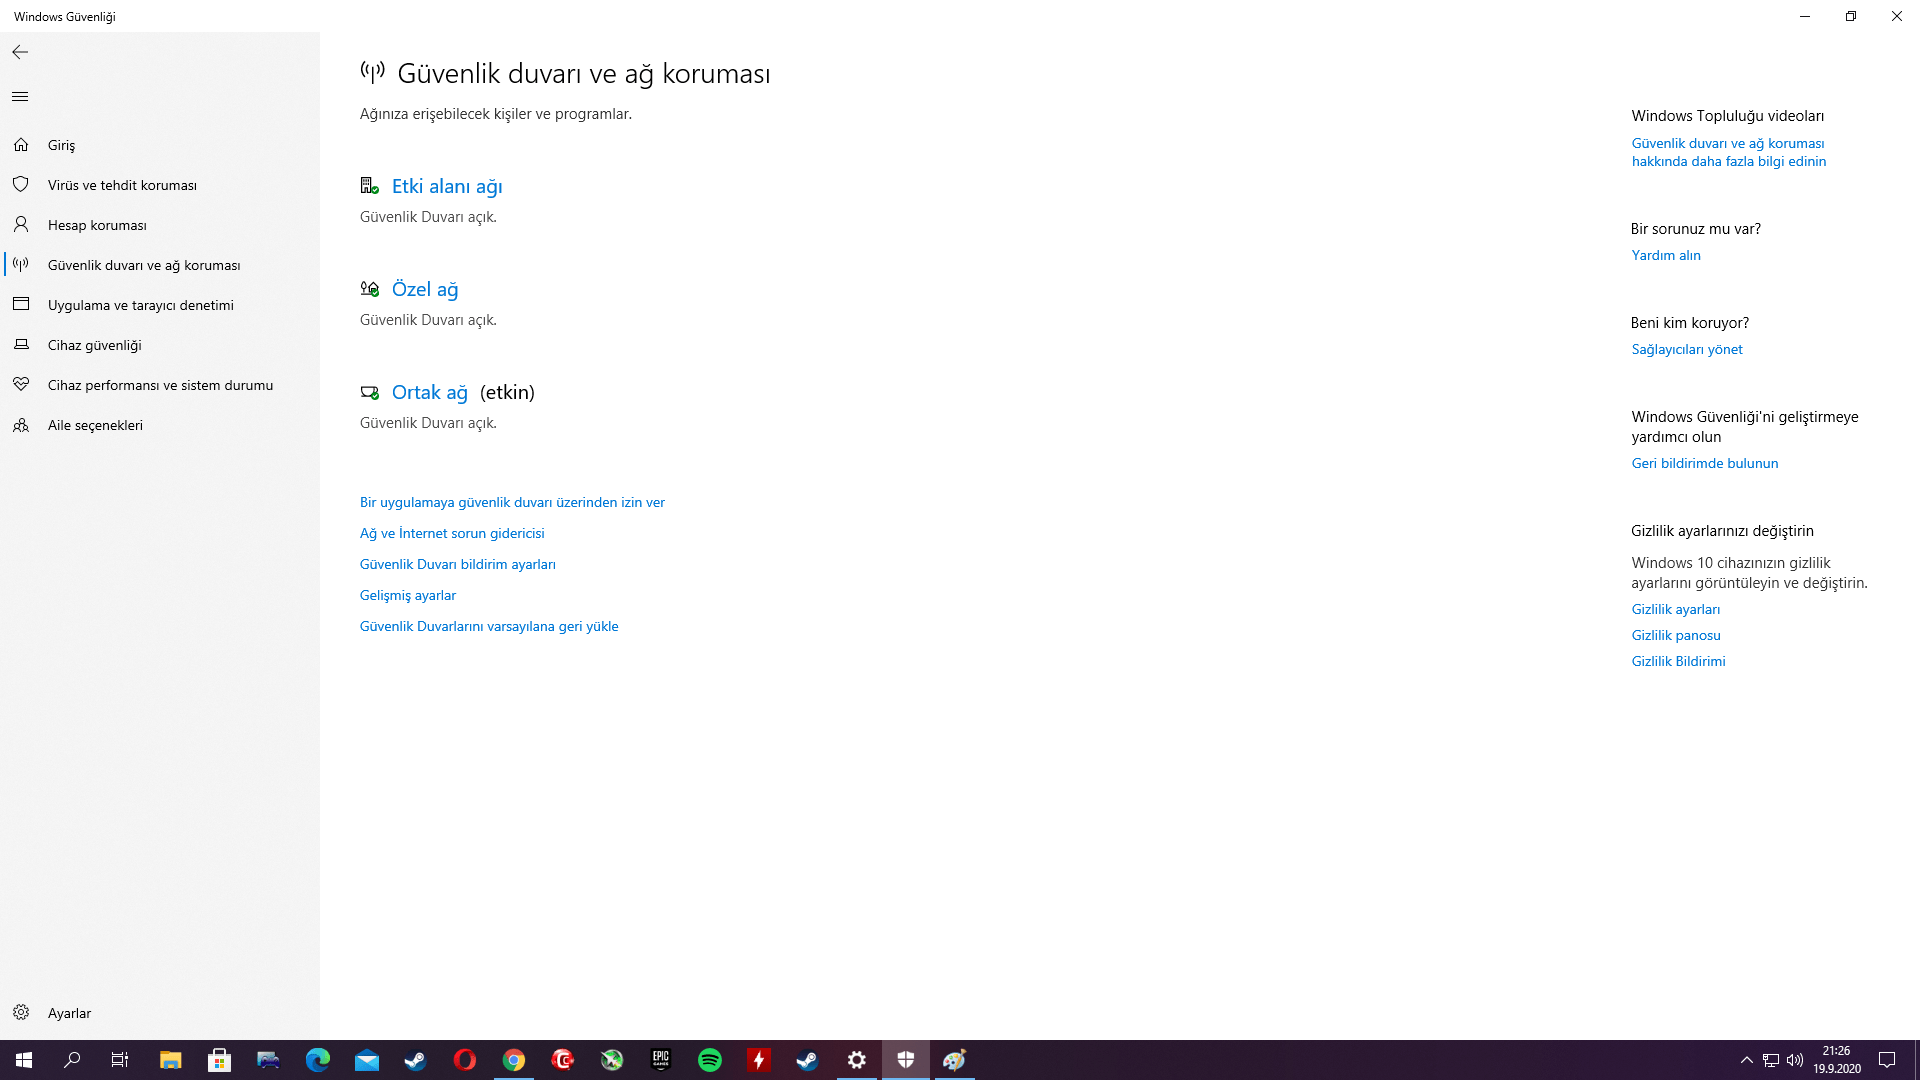
Task: Click Sağlayıcıları yönet link
Action: coord(1686,350)
